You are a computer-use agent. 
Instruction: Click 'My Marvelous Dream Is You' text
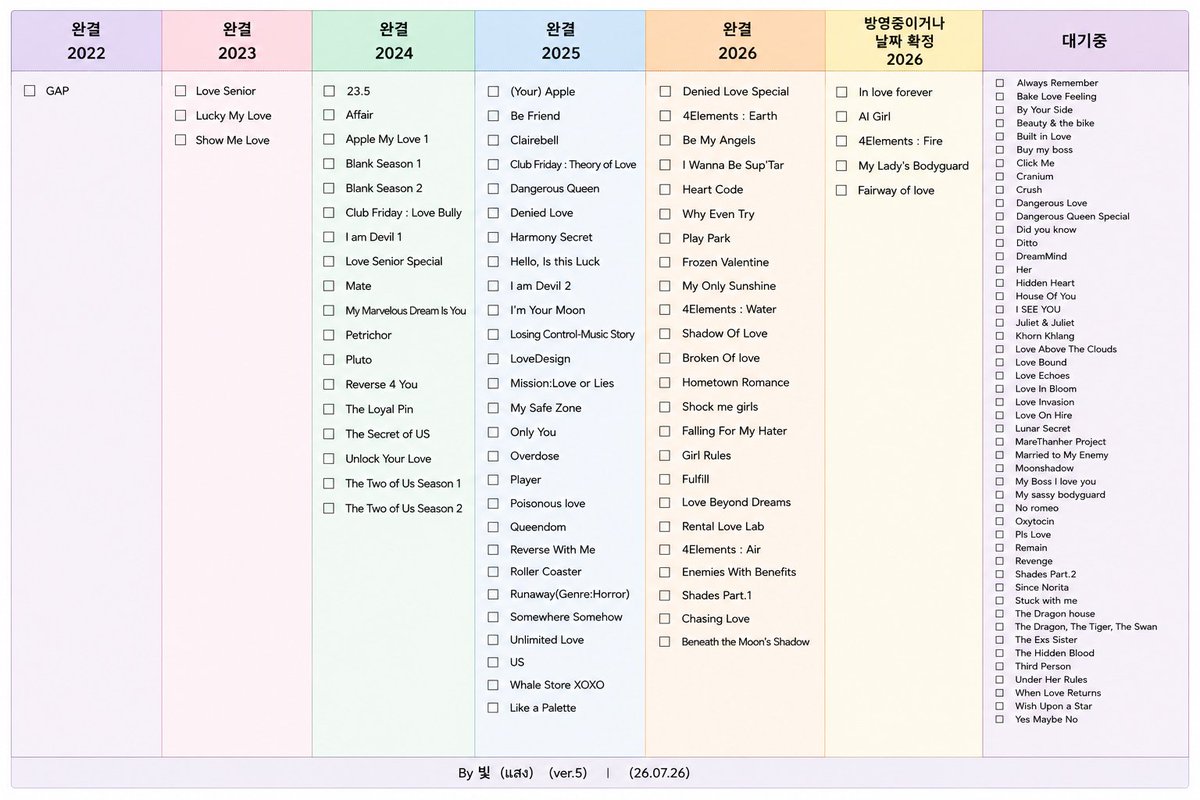pyautogui.click(x=406, y=311)
